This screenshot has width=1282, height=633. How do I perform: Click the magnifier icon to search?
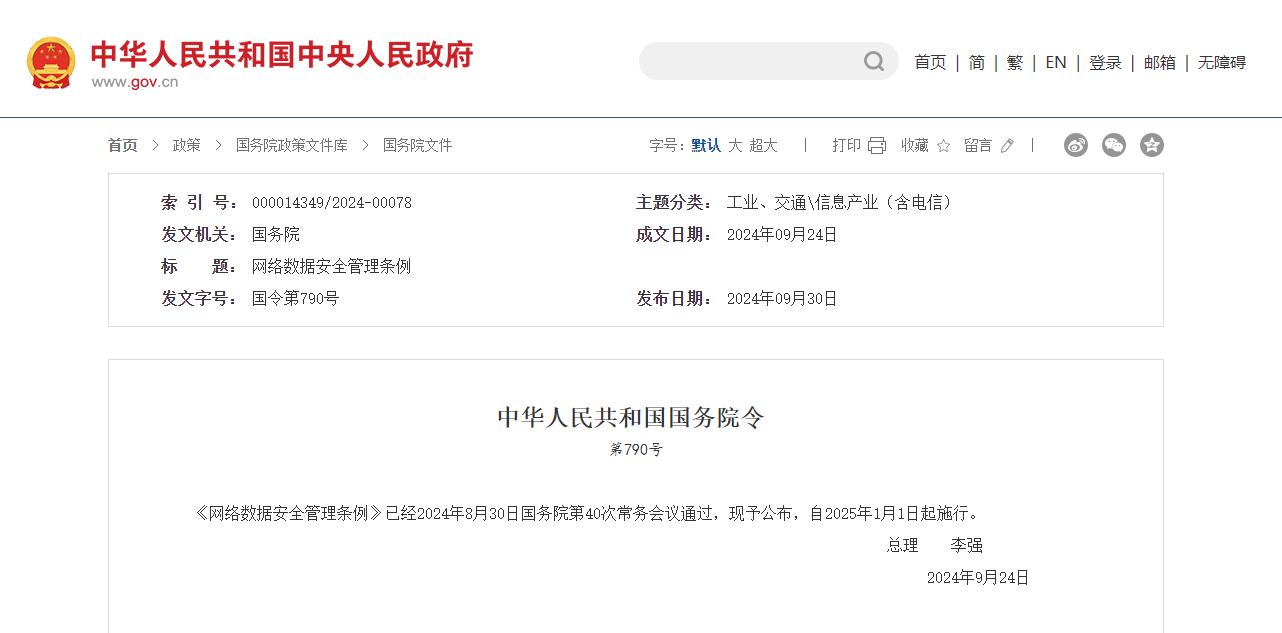point(873,61)
